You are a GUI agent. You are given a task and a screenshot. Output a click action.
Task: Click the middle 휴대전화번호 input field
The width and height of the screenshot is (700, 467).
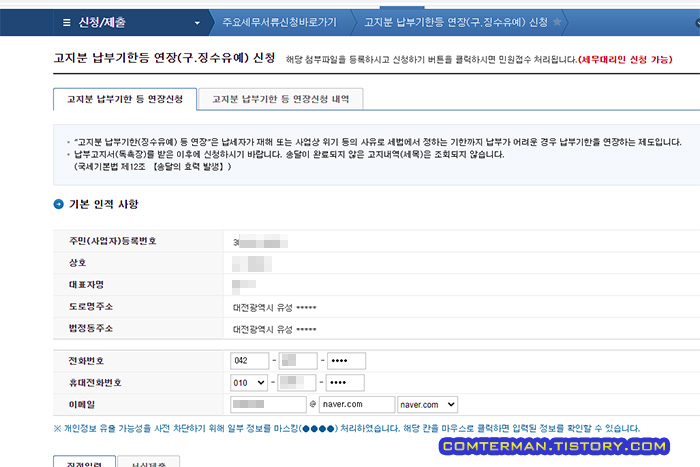click(296, 383)
